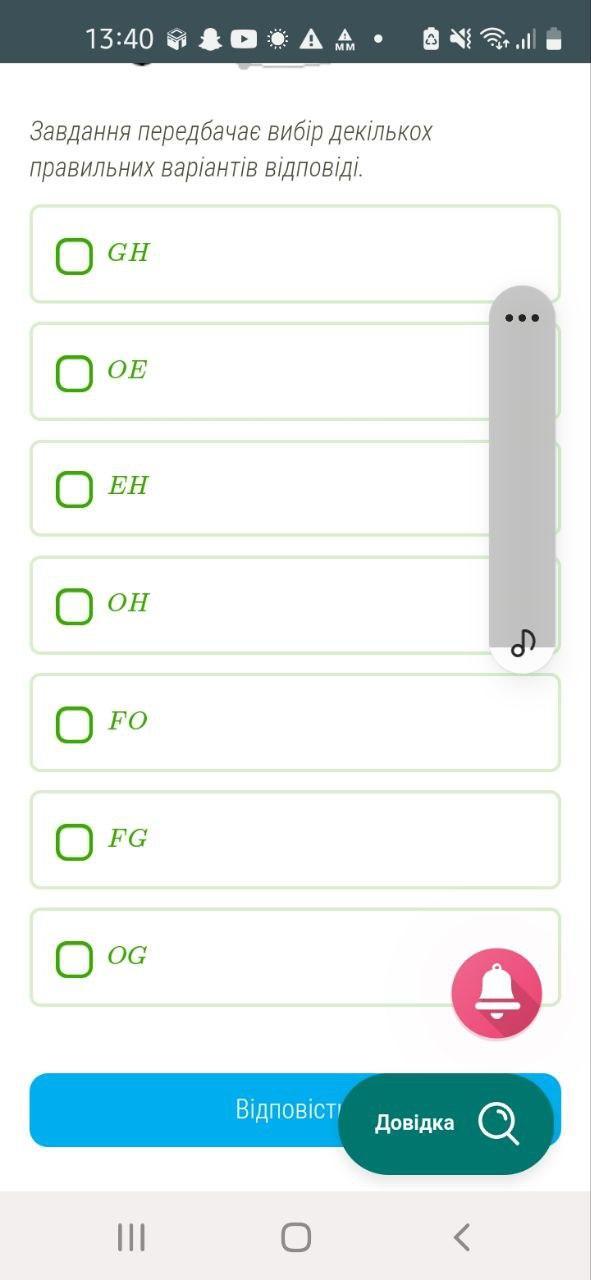This screenshot has width=591, height=1280.
Task: Go to home via navigation bar
Action: 296,1237
